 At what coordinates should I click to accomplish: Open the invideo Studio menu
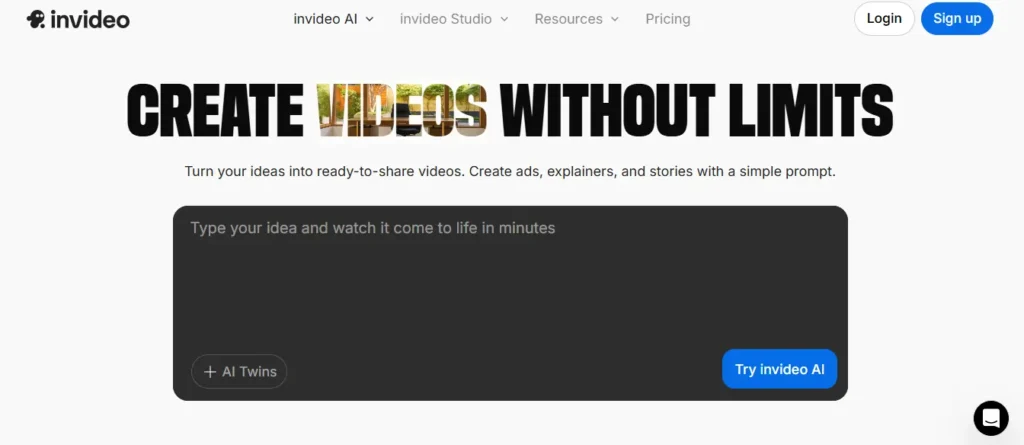(x=446, y=19)
